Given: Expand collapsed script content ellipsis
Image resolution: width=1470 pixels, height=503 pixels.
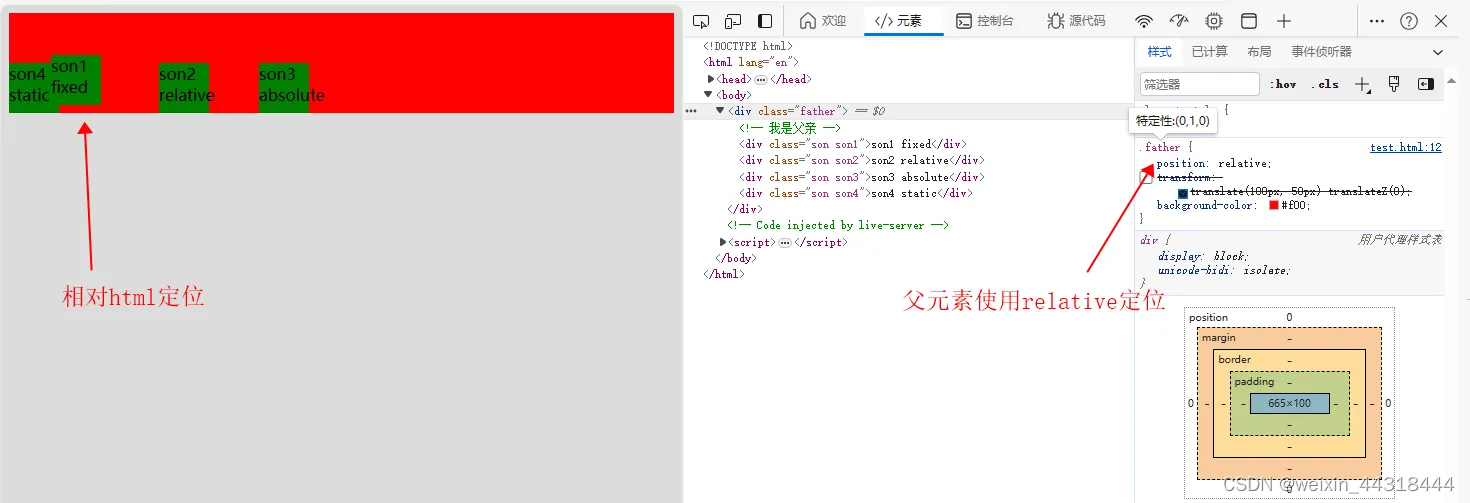Looking at the screenshot, I should [x=784, y=242].
